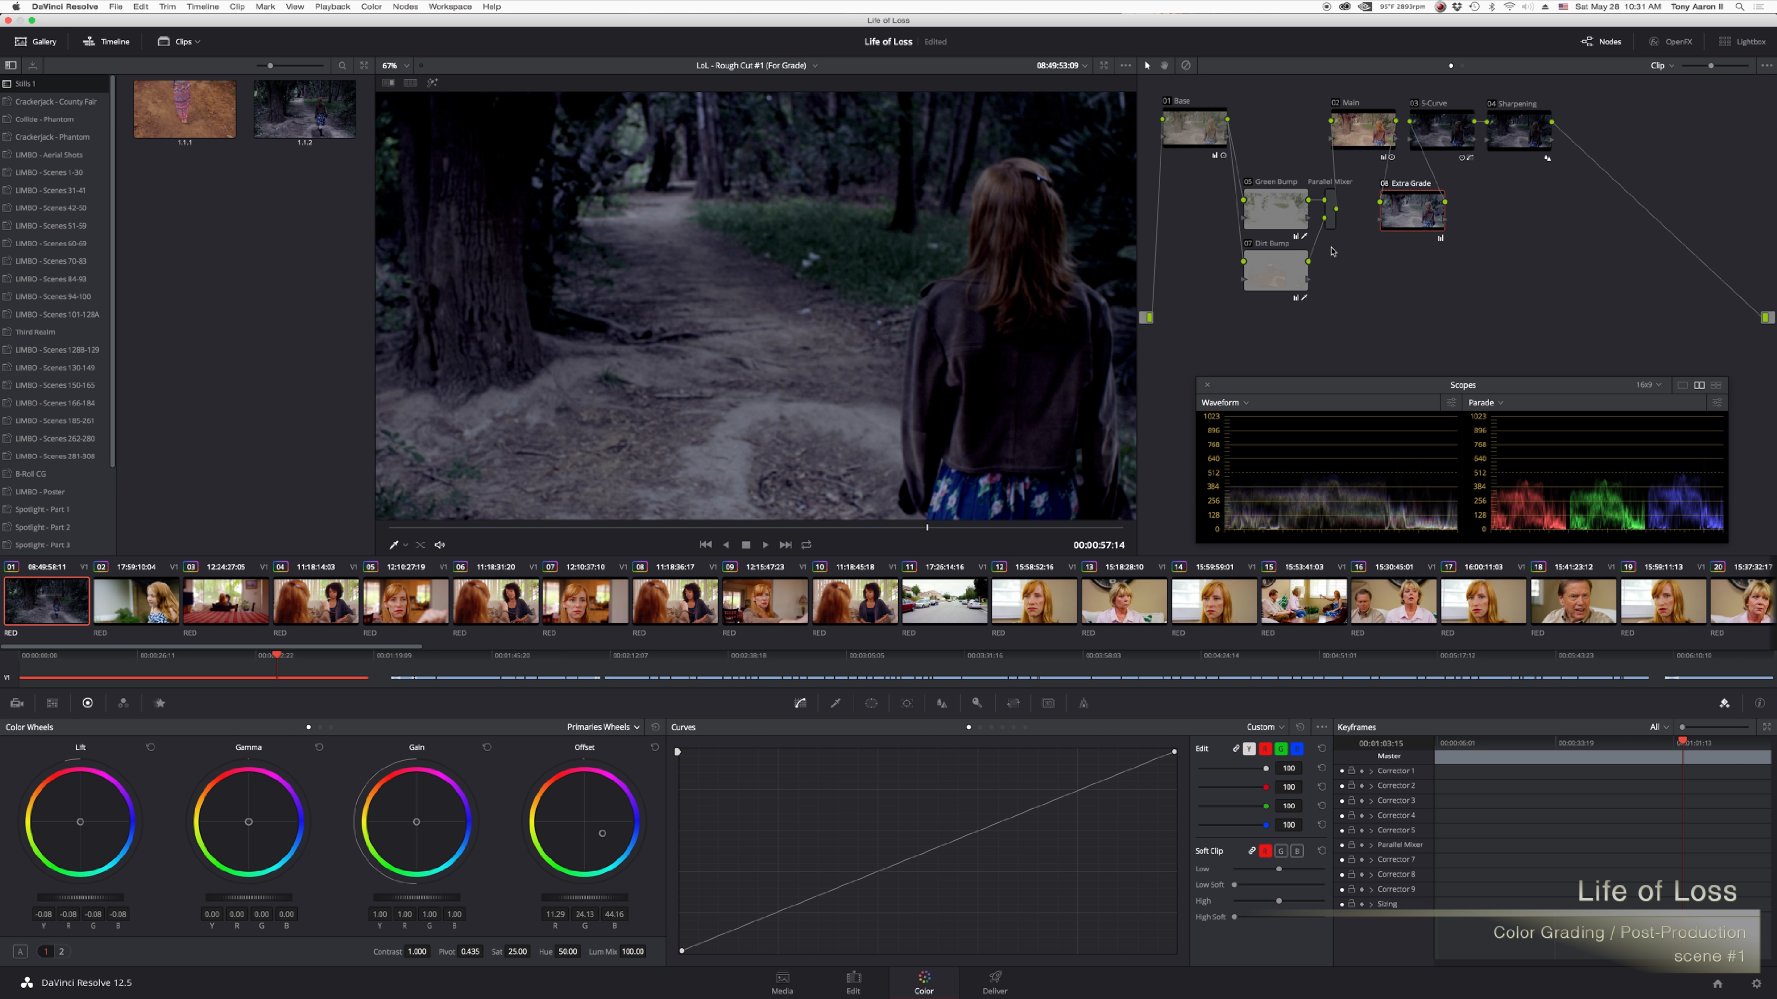Screen dimensions: 1777x999
Task: Toggle the Gallery panel button
Action: pyautogui.click(x=36, y=42)
